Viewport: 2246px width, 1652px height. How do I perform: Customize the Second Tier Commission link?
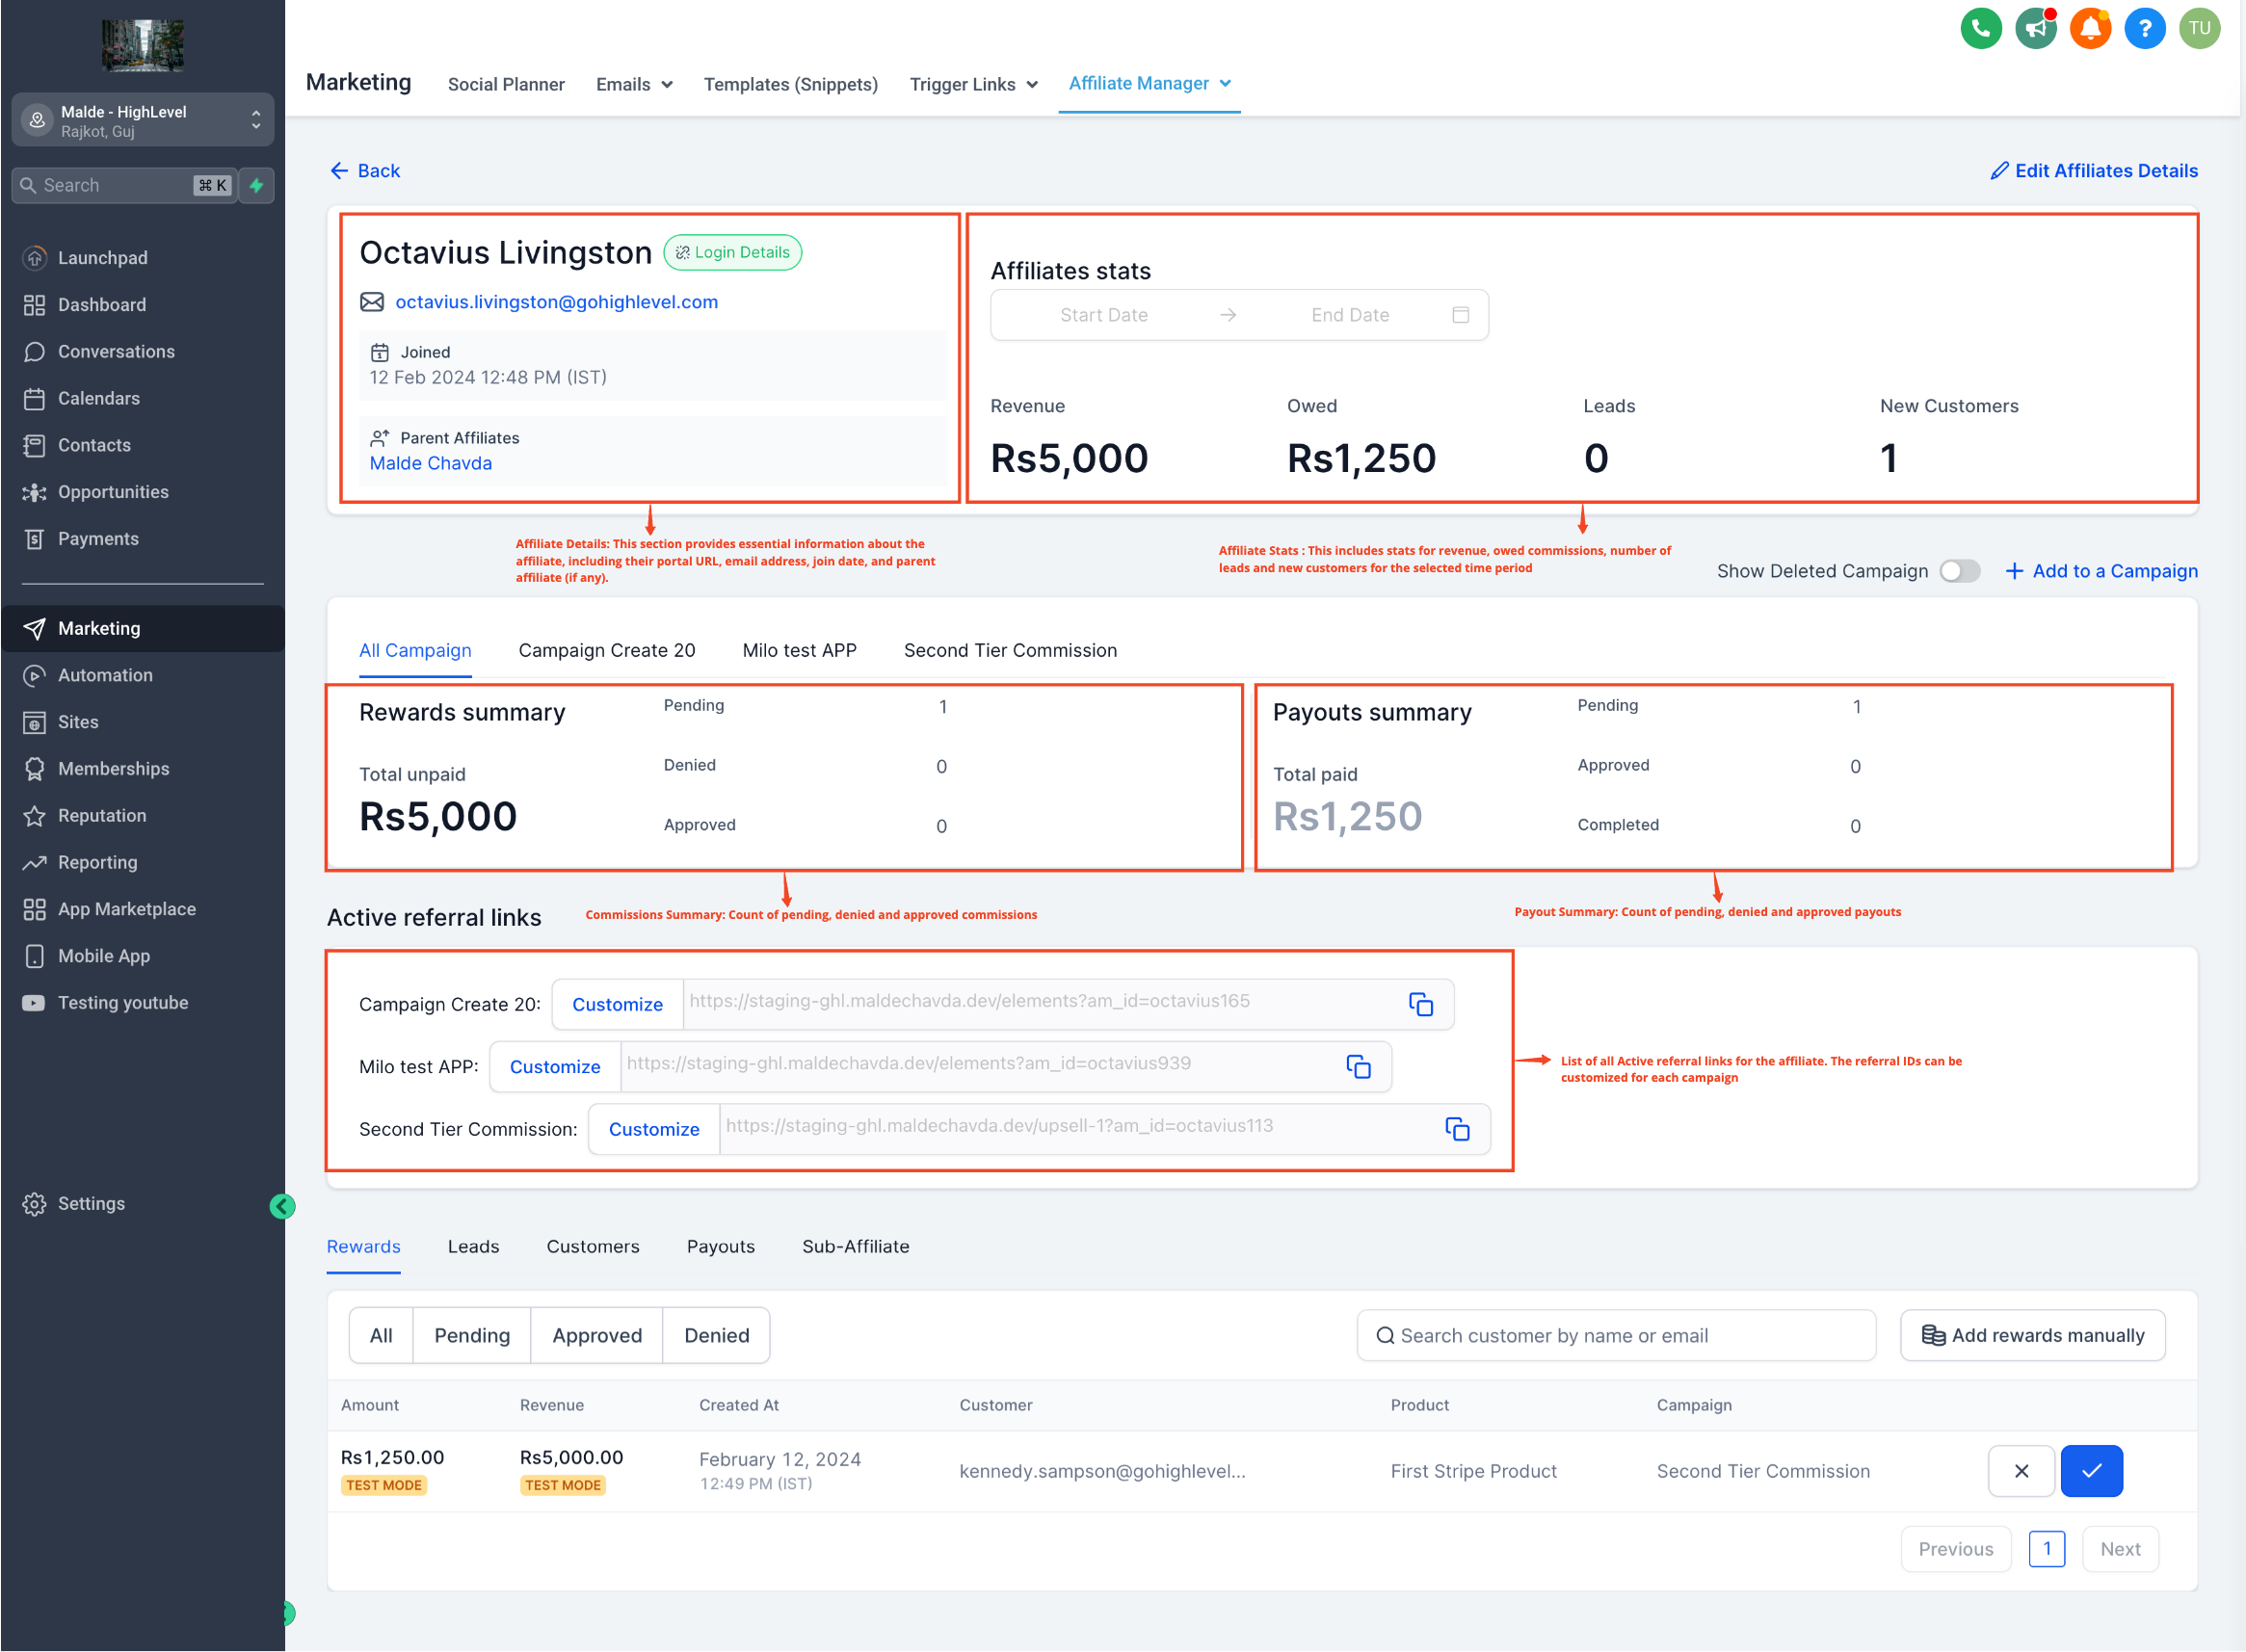pos(653,1129)
